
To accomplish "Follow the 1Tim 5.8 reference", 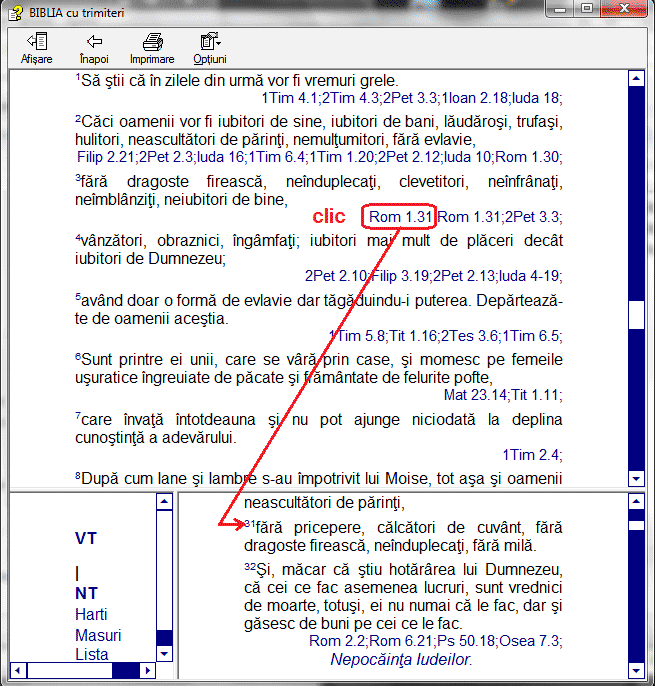I will click(357, 336).
